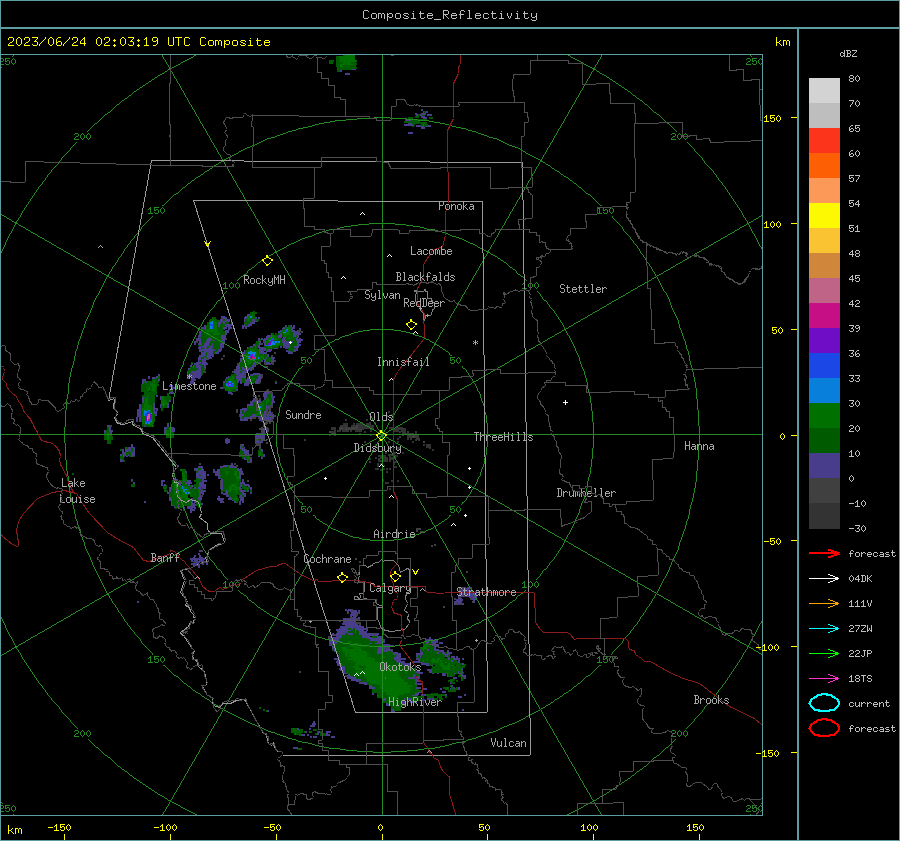Pick the red 60-65 dBZ swatch

click(824, 141)
